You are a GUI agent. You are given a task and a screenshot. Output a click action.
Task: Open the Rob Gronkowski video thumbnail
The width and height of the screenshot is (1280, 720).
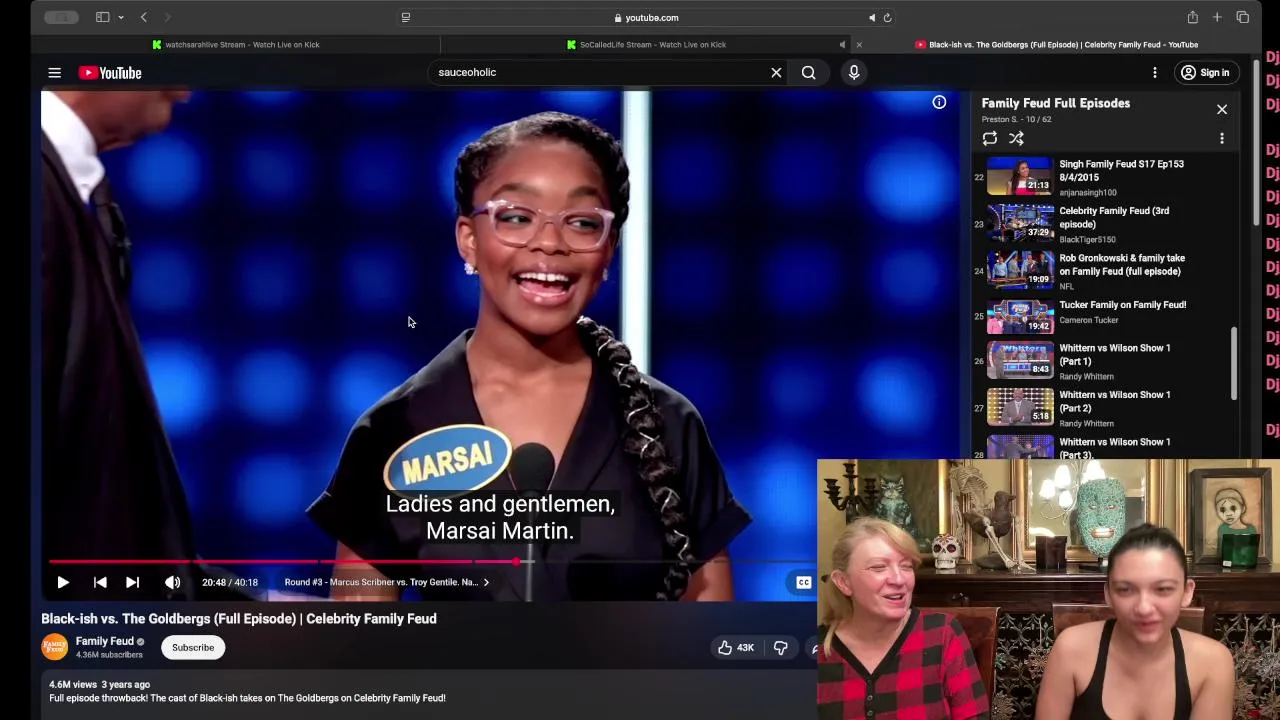[x=1020, y=270]
